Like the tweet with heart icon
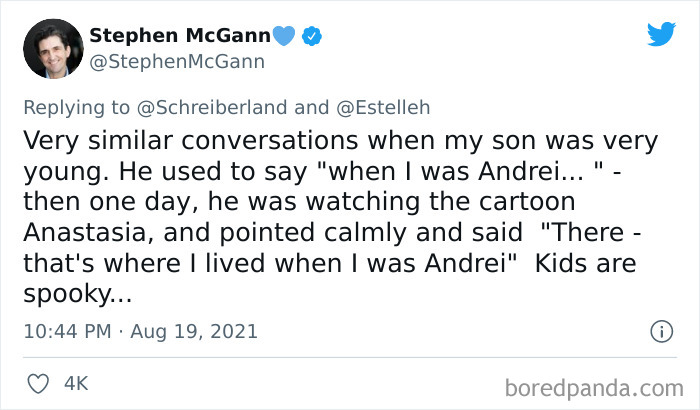Viewport: 700px width, 410px height. pyautogui.click(x=40, y=383)
